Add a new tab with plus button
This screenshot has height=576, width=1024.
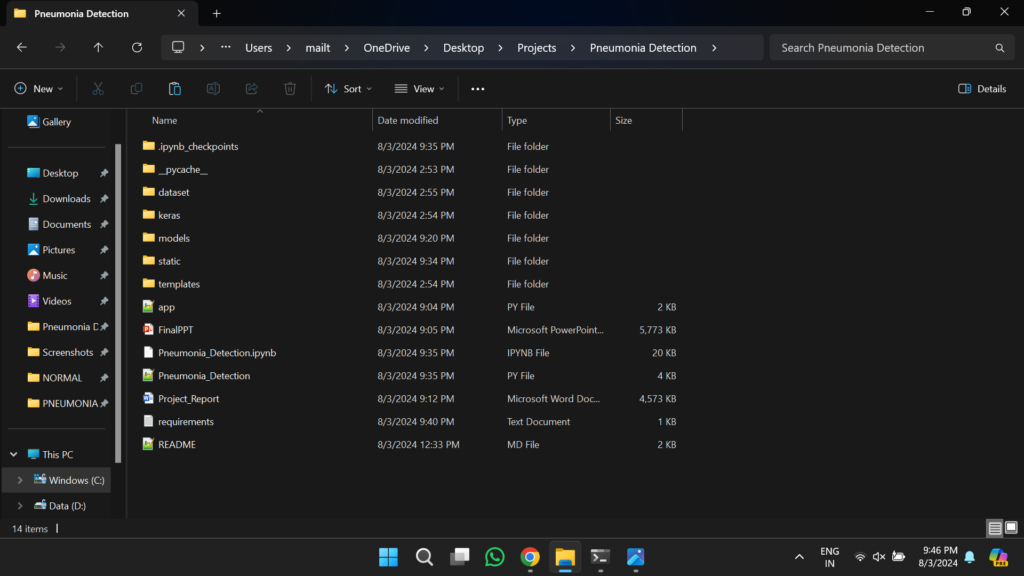tap(217, 14)
